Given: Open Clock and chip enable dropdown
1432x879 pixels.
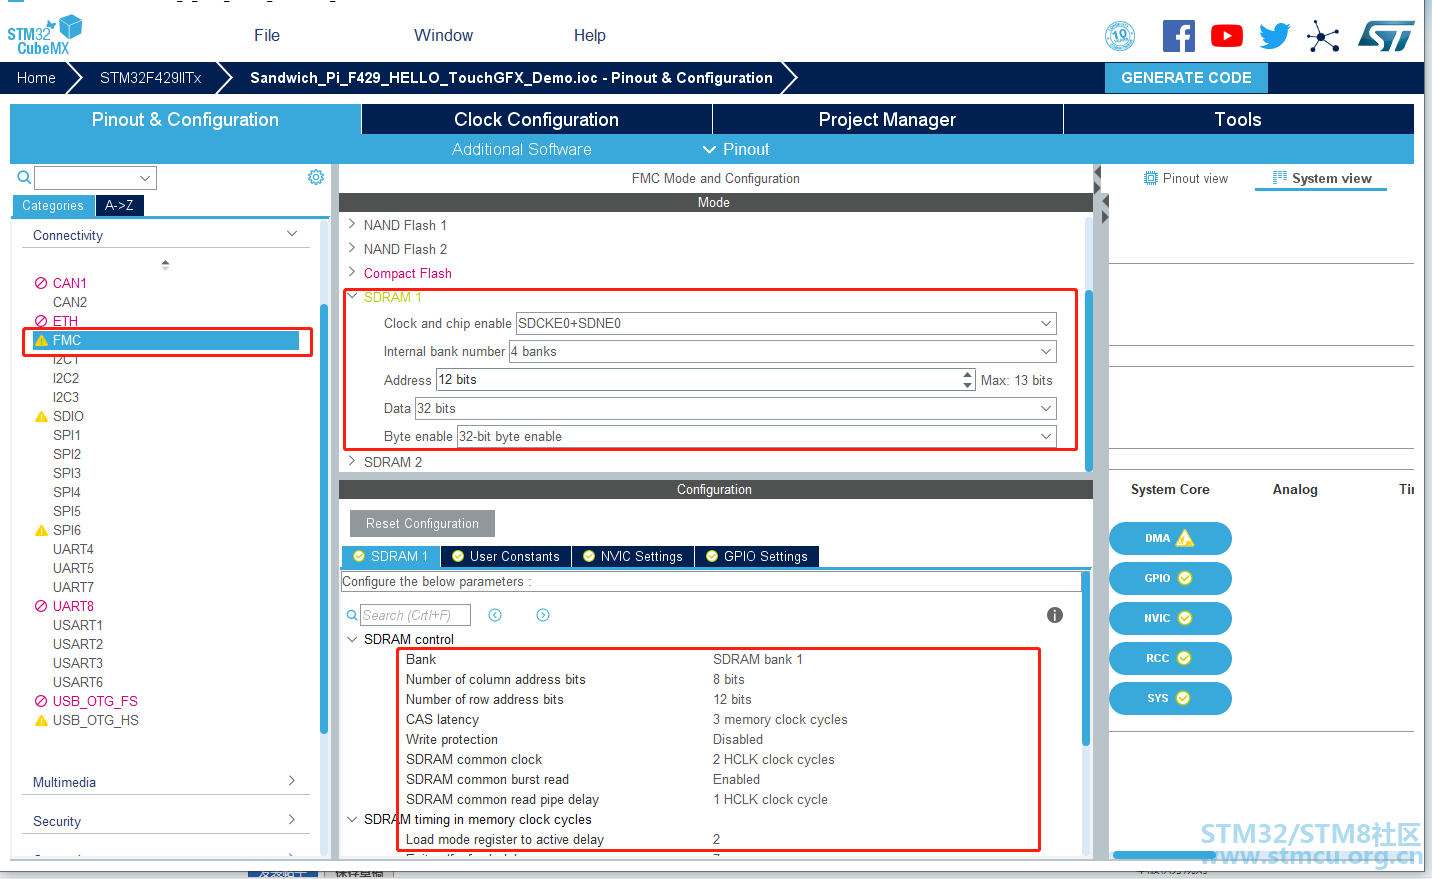Looking at the screenshot, I should [x=1046, y=323].
